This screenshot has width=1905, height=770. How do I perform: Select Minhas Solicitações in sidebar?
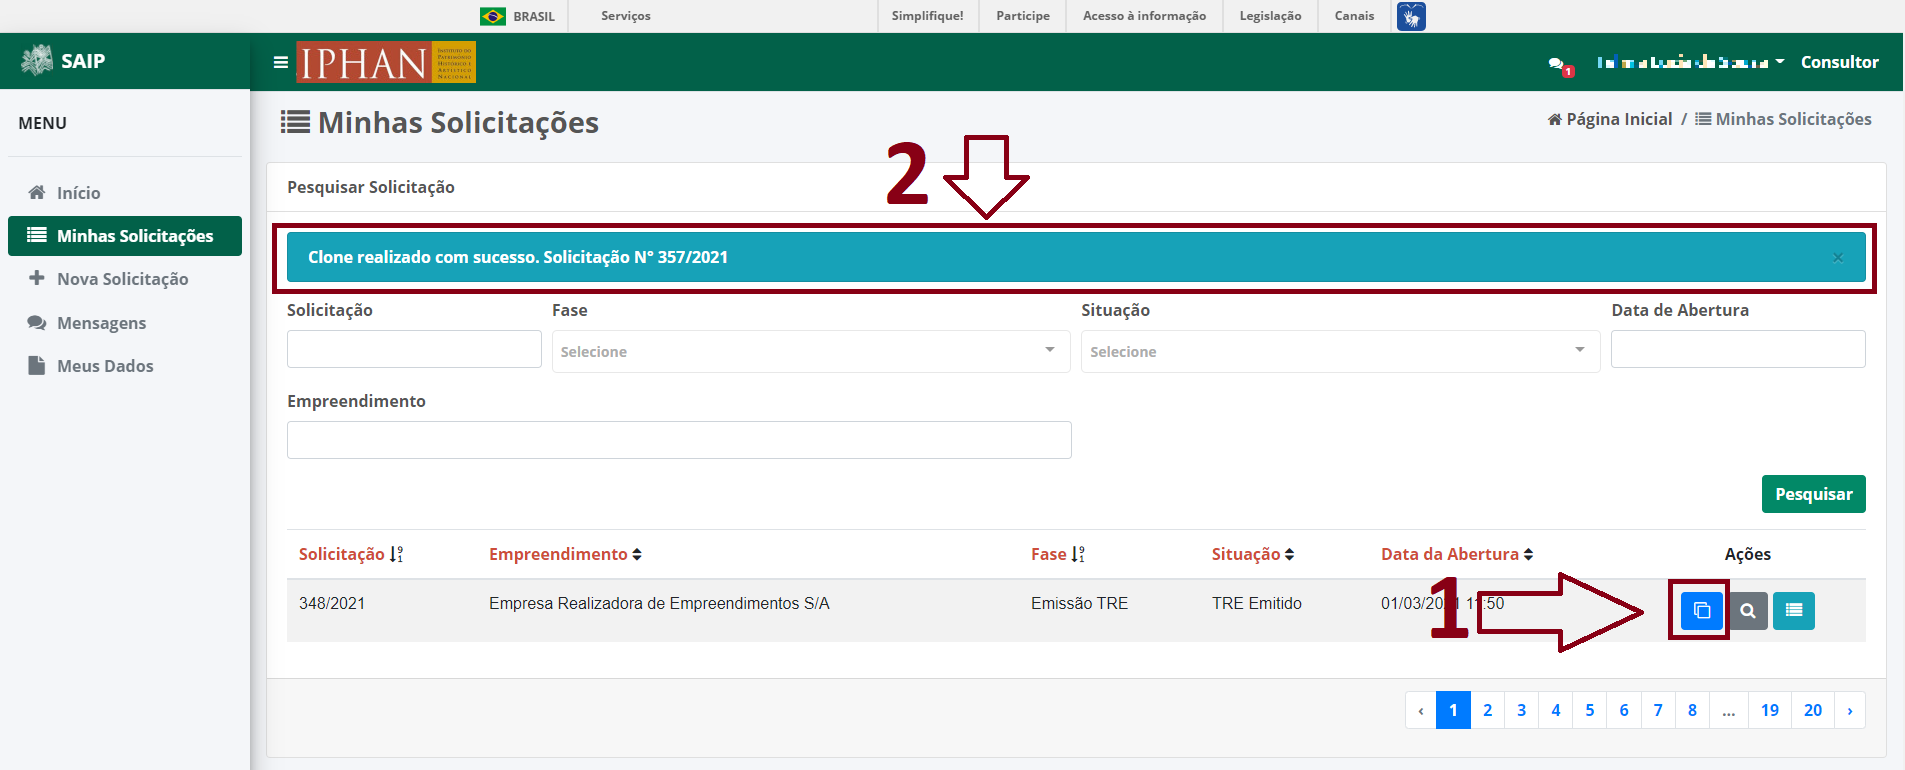[x=125, y=236]
